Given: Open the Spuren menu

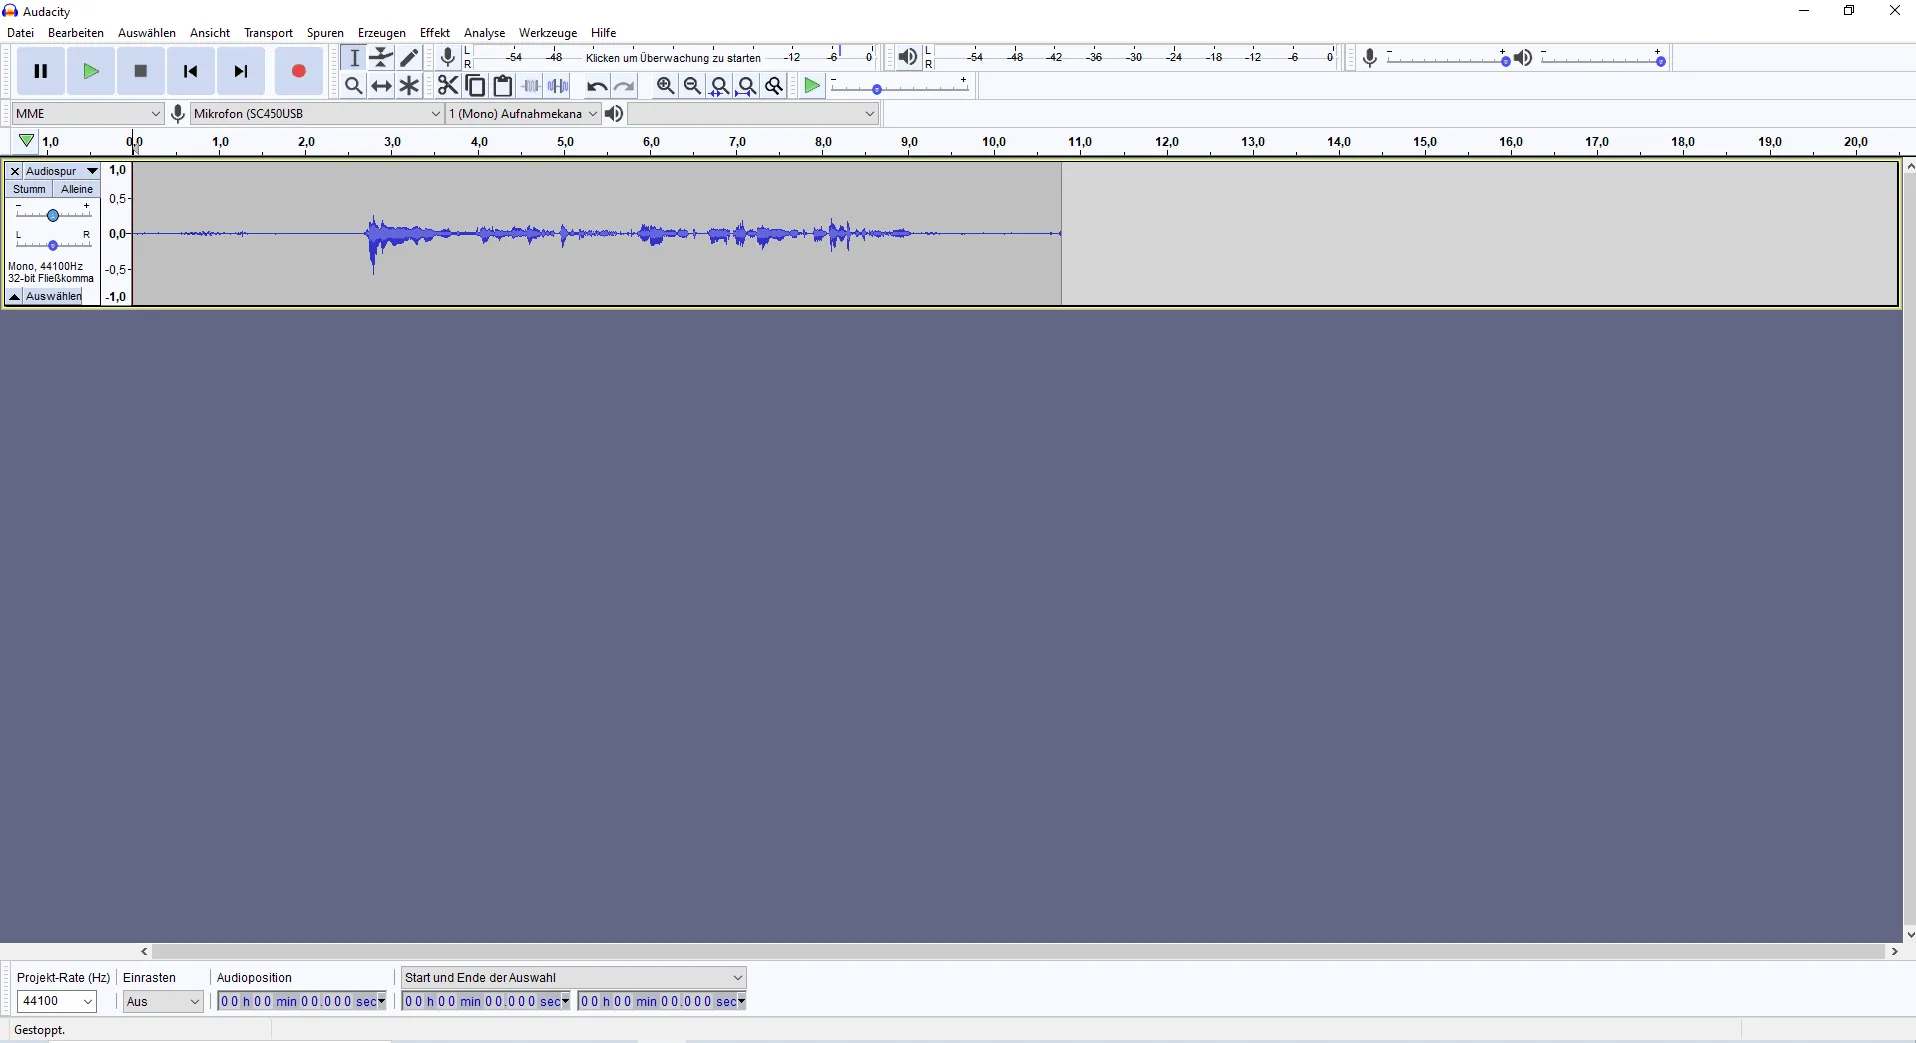Looking at the screenshot, I should 325,33.
